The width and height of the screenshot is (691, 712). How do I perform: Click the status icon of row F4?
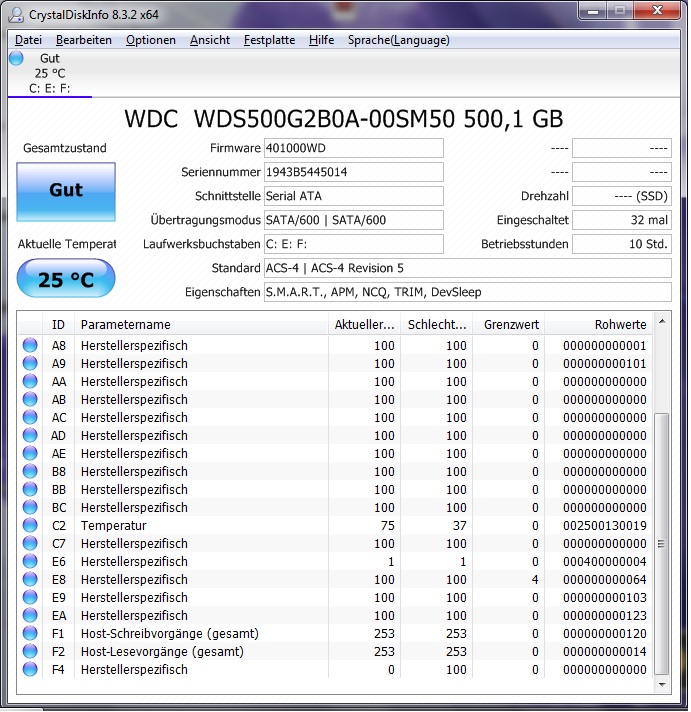pos(30,669)
